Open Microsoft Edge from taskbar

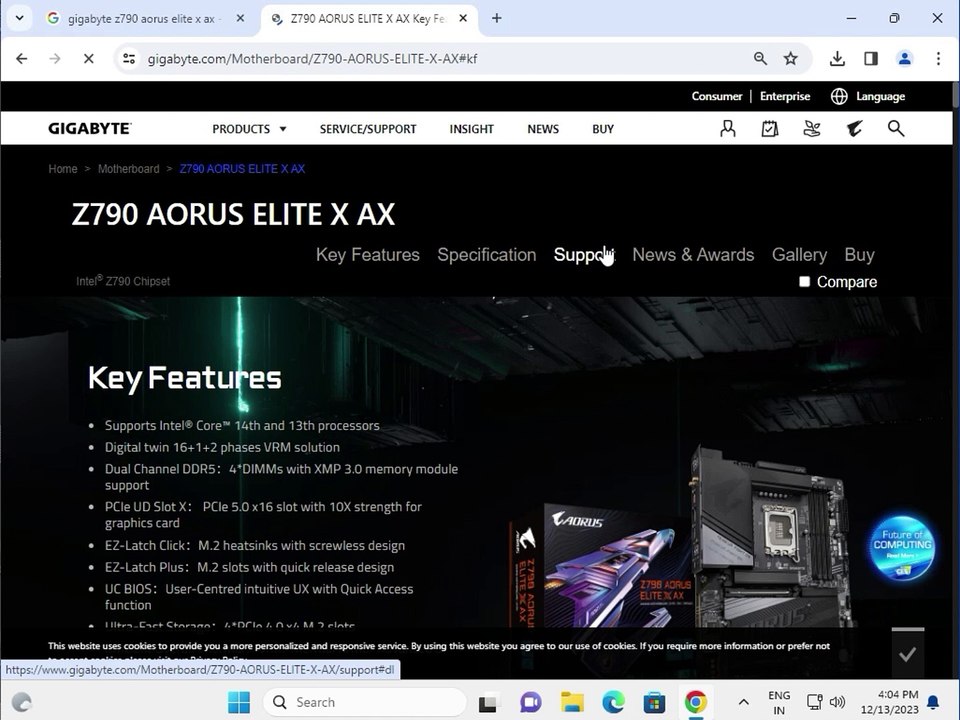(613, 702)
